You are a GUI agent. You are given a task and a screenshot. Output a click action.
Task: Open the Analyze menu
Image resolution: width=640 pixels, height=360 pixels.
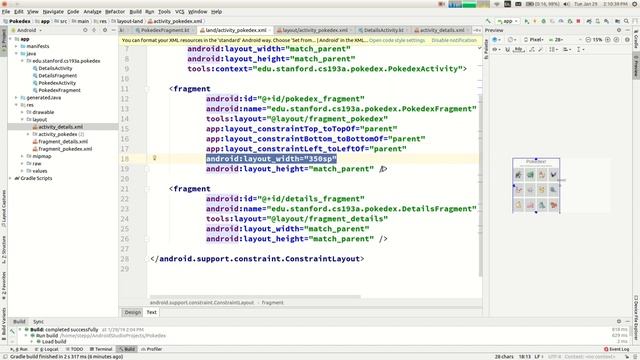tap(92, 12)
